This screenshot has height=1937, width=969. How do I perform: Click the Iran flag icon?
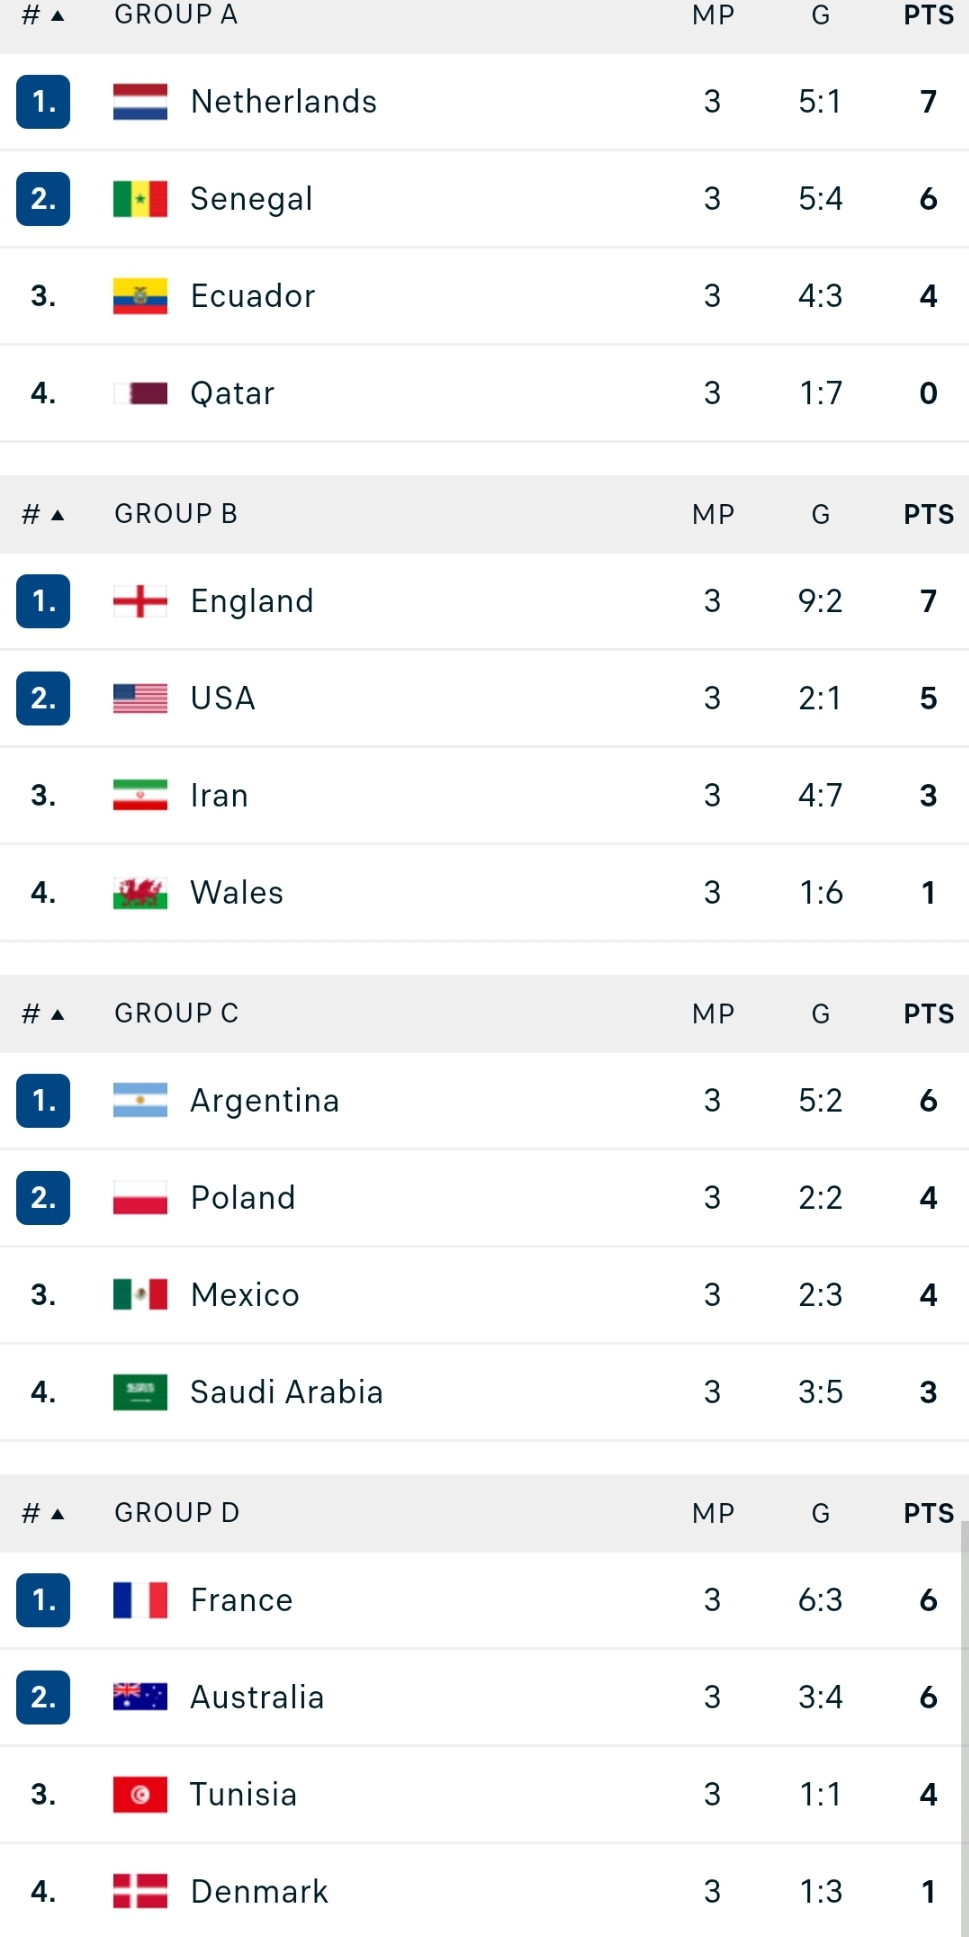[x=140, y=795]
